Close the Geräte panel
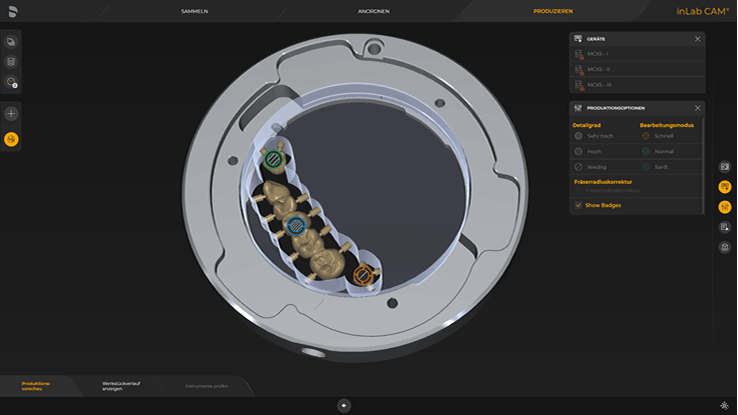738x415 pixels. coord(697,39)
